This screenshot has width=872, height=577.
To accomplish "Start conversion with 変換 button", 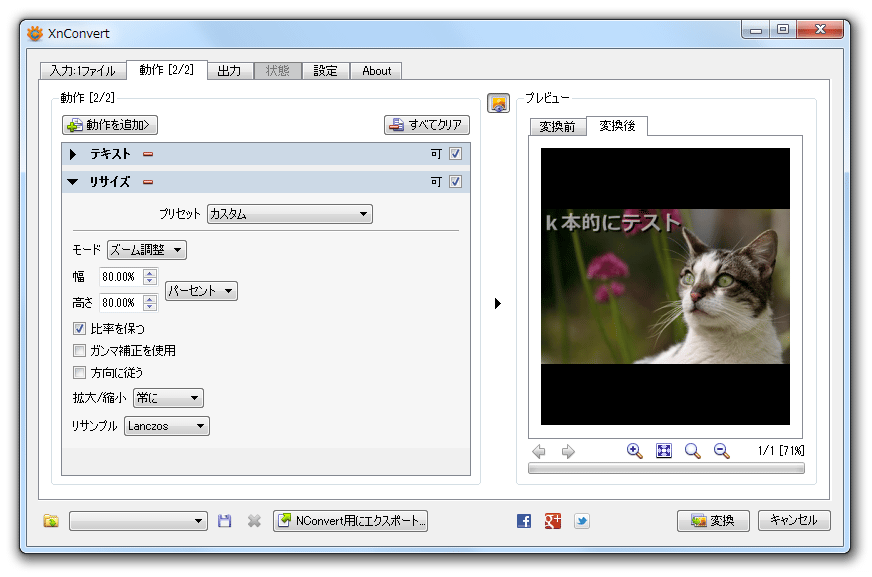I will pyautogui.click(x=714, y=521).
